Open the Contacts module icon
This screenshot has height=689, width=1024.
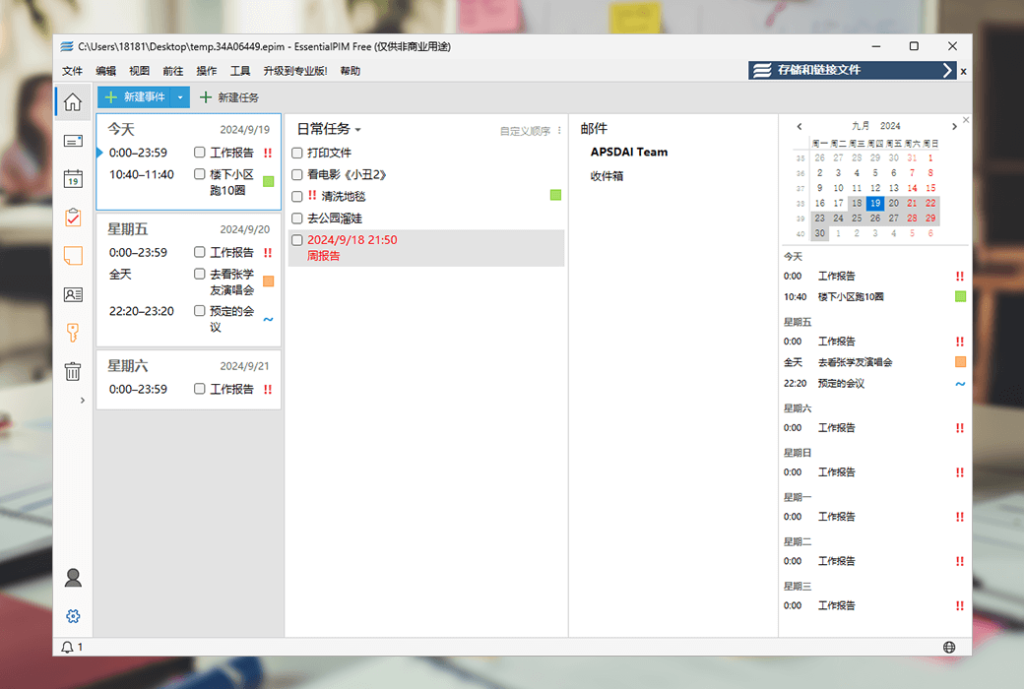[x=72, y=295]
